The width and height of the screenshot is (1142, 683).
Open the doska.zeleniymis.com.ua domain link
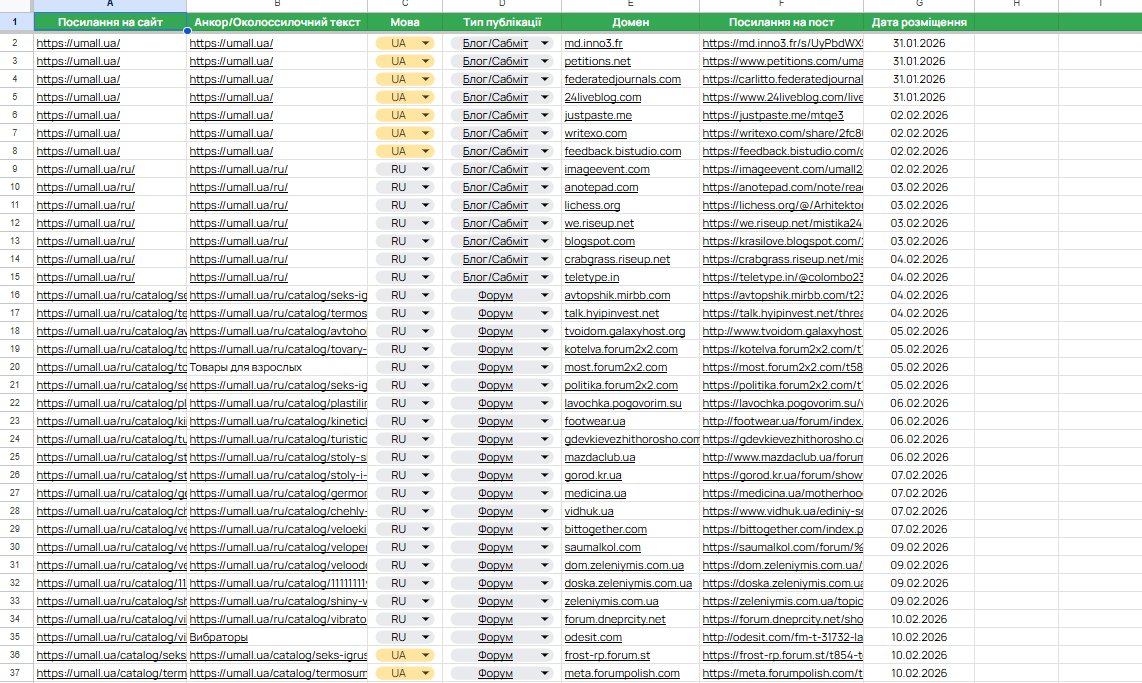628,583
